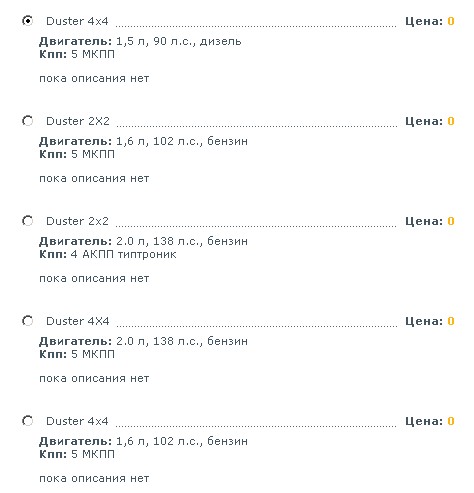The width and height of the screenshot is (474, 493).
Task: Click the 4 АКПП типтроник gearbox text
Action: 123,255
